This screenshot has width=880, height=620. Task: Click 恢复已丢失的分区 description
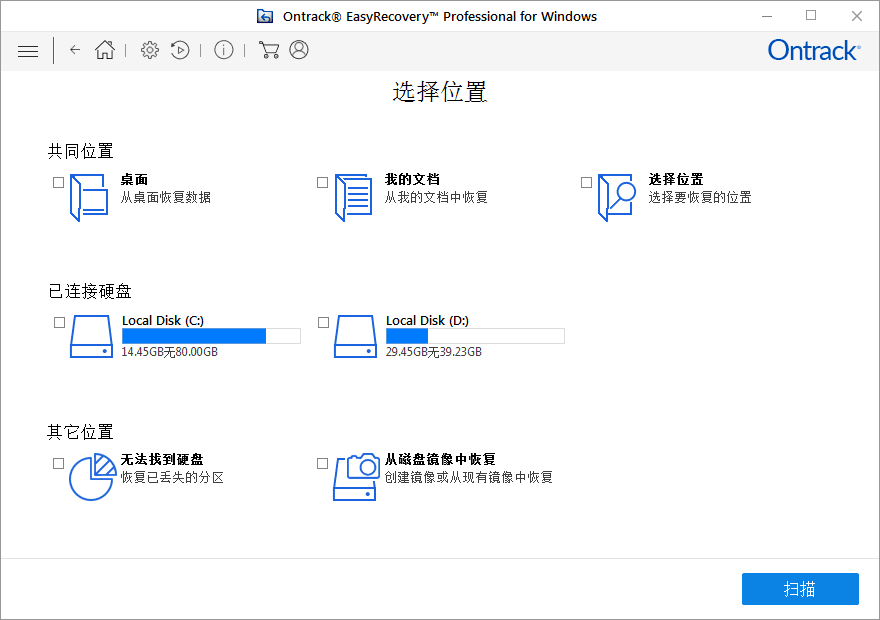pyautogui.click(x=172, y=477)
